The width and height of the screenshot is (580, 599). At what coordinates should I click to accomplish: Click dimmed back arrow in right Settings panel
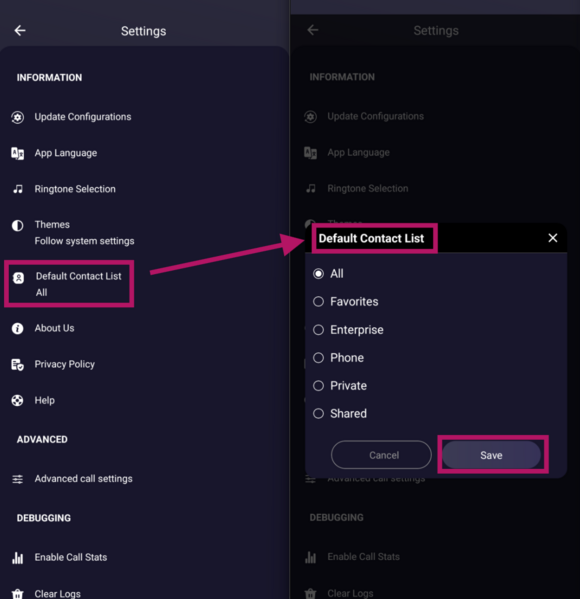(313, 30)
